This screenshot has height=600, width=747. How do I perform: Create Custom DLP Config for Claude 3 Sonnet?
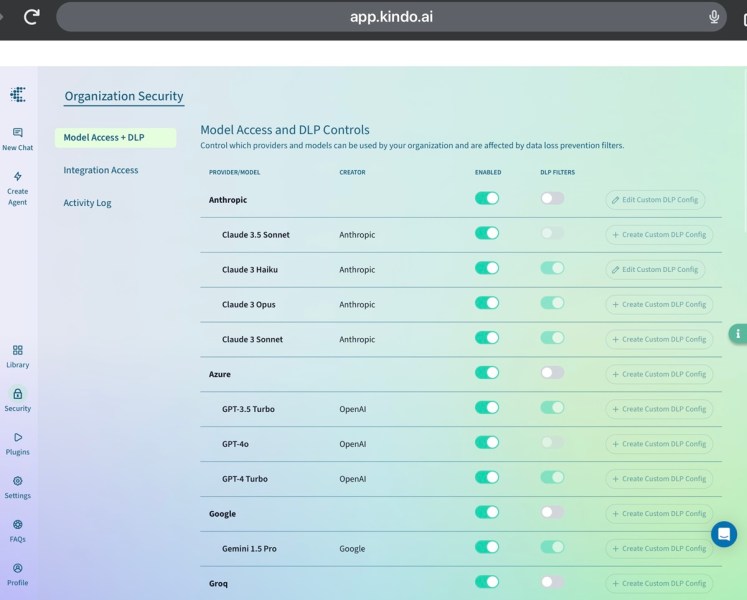click(x=659, y=339)
